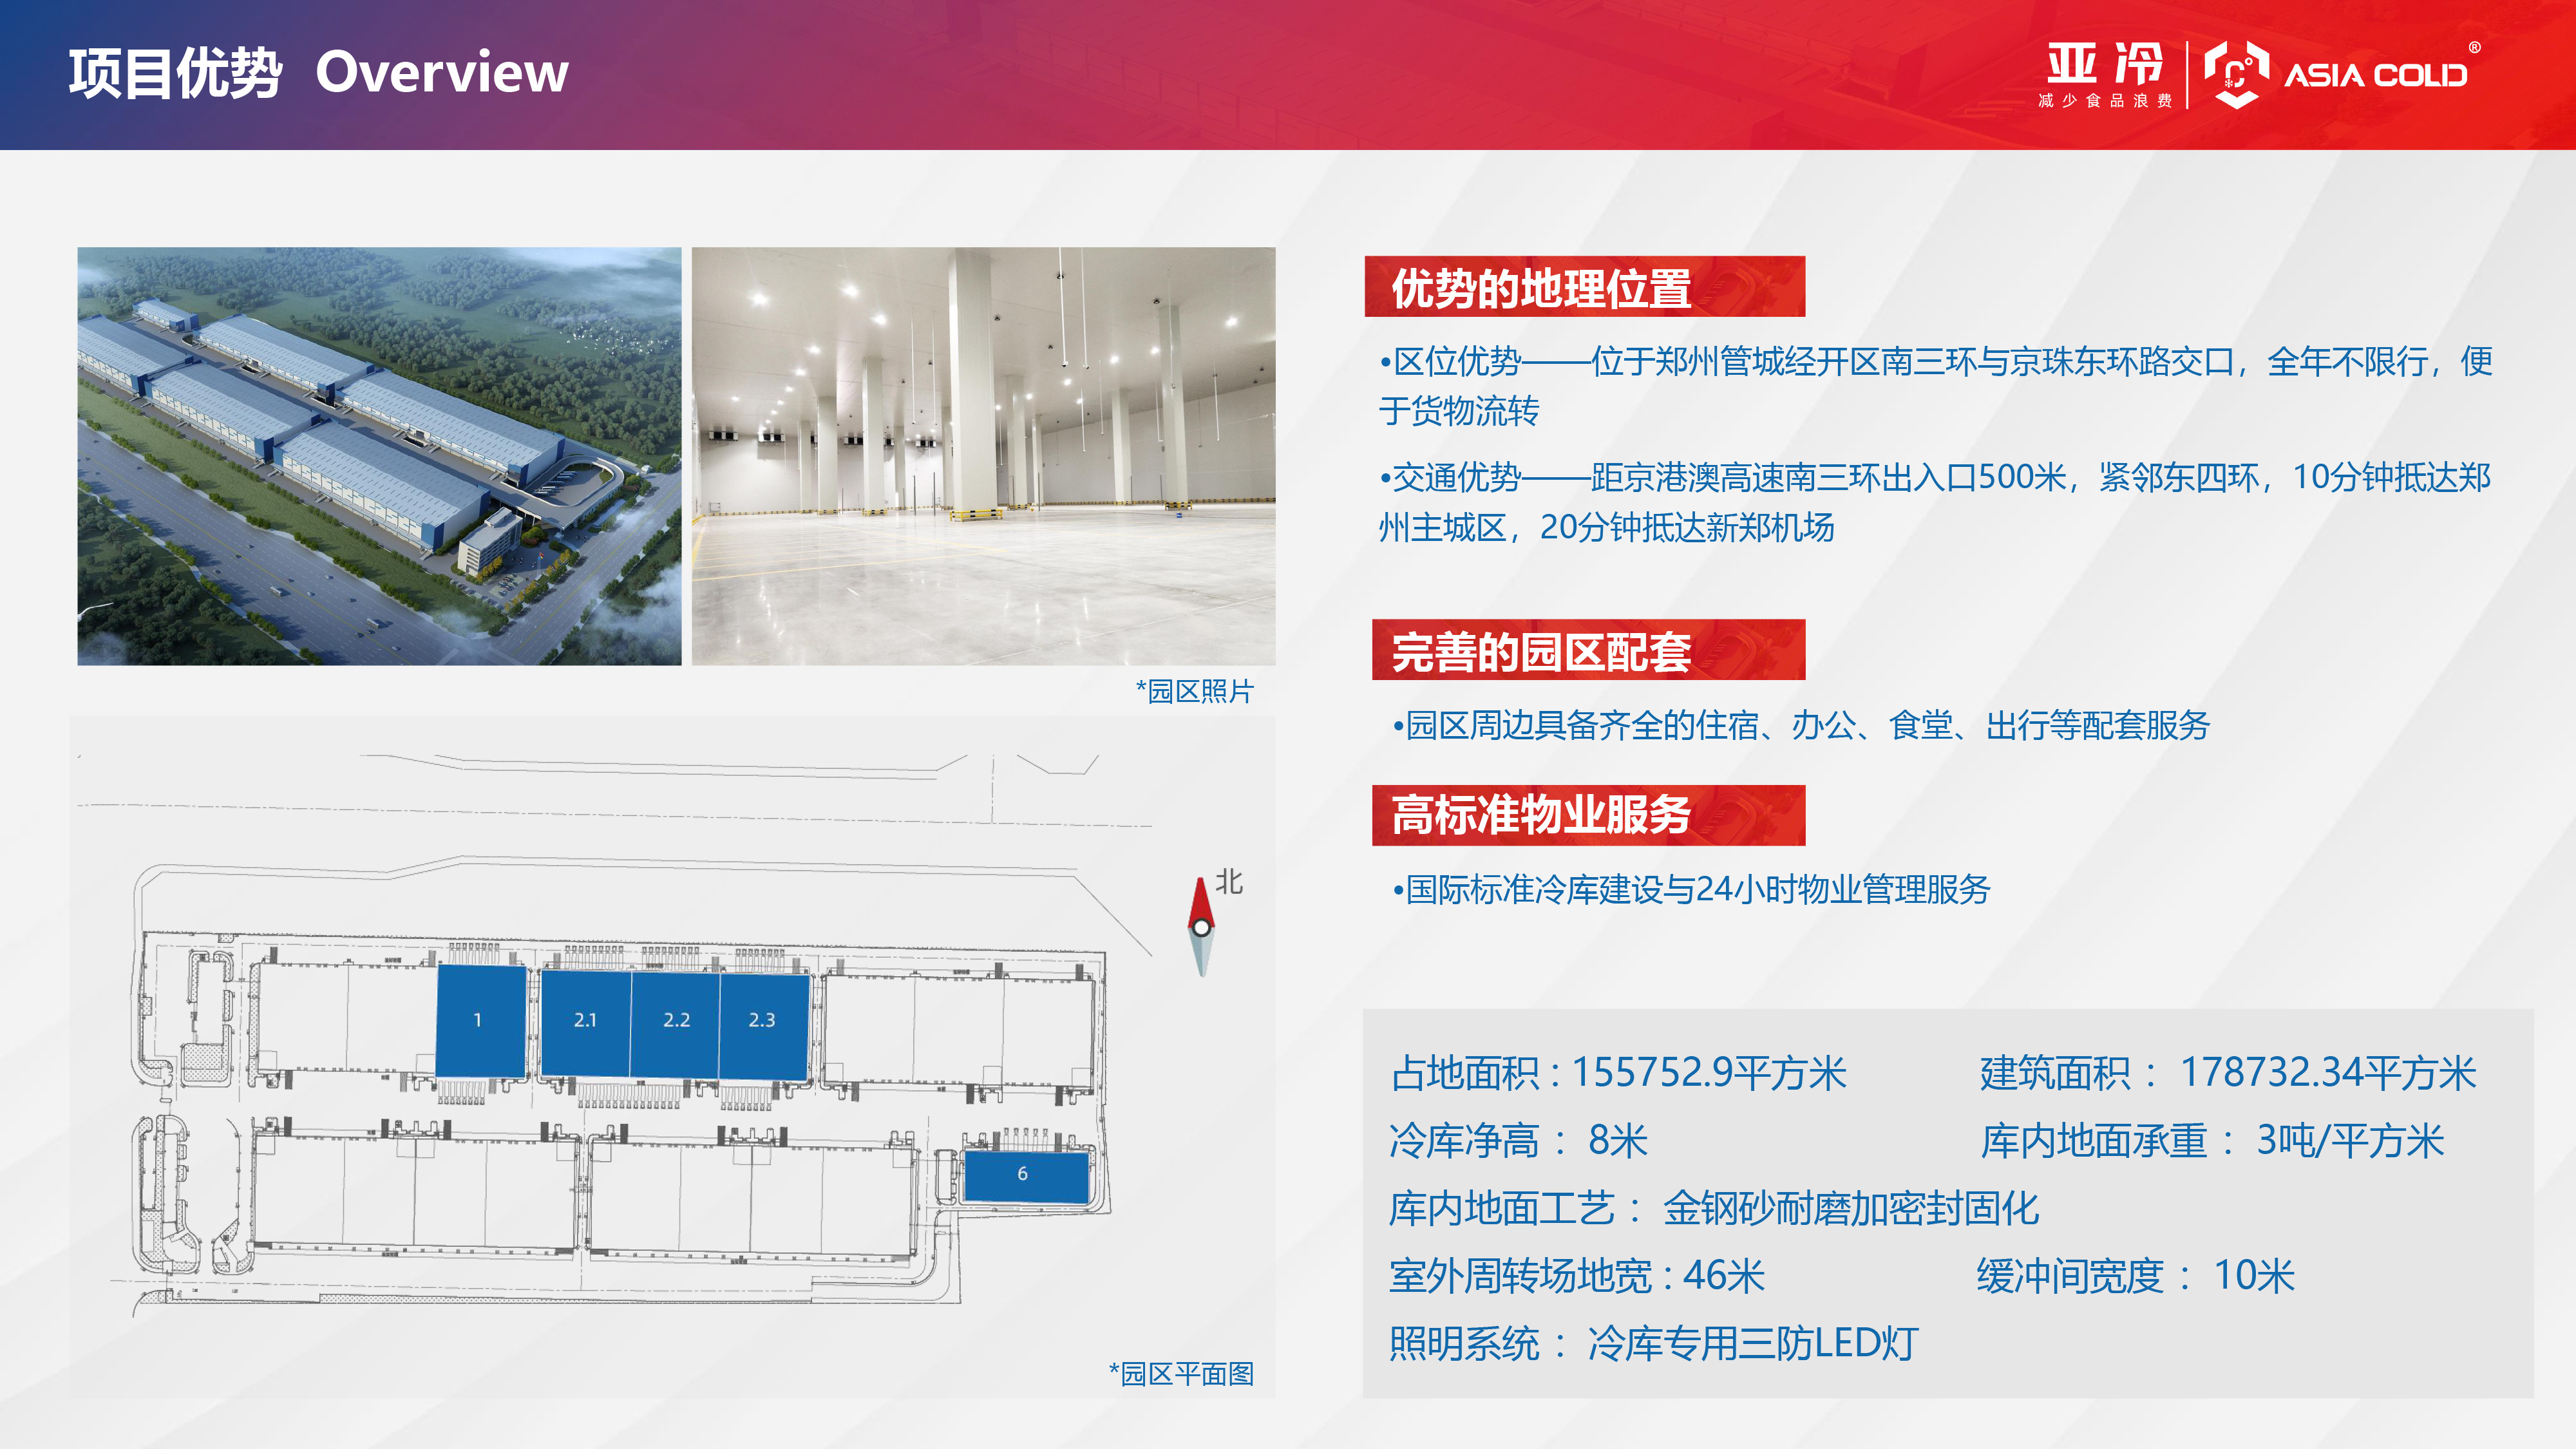Viewport: 2576px width, 1449px height.
Task: Select blue warehouse block 1
Action: (480, 1020)
